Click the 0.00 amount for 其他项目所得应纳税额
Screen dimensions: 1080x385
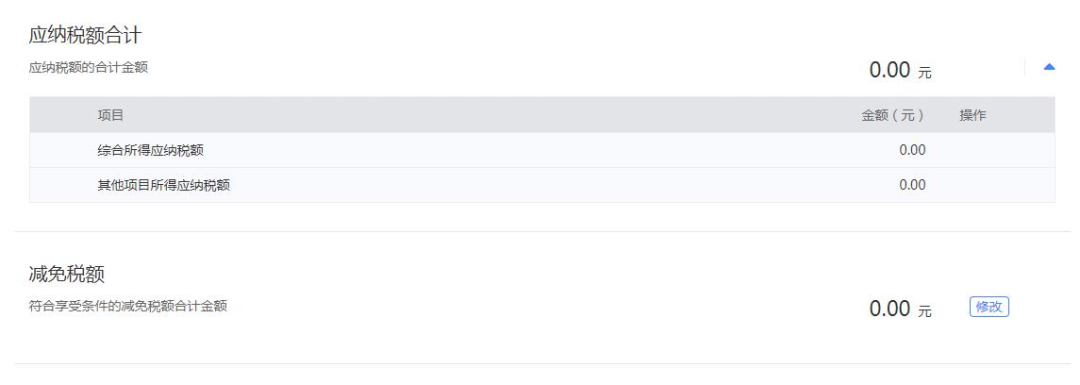[x=912, y=185]
